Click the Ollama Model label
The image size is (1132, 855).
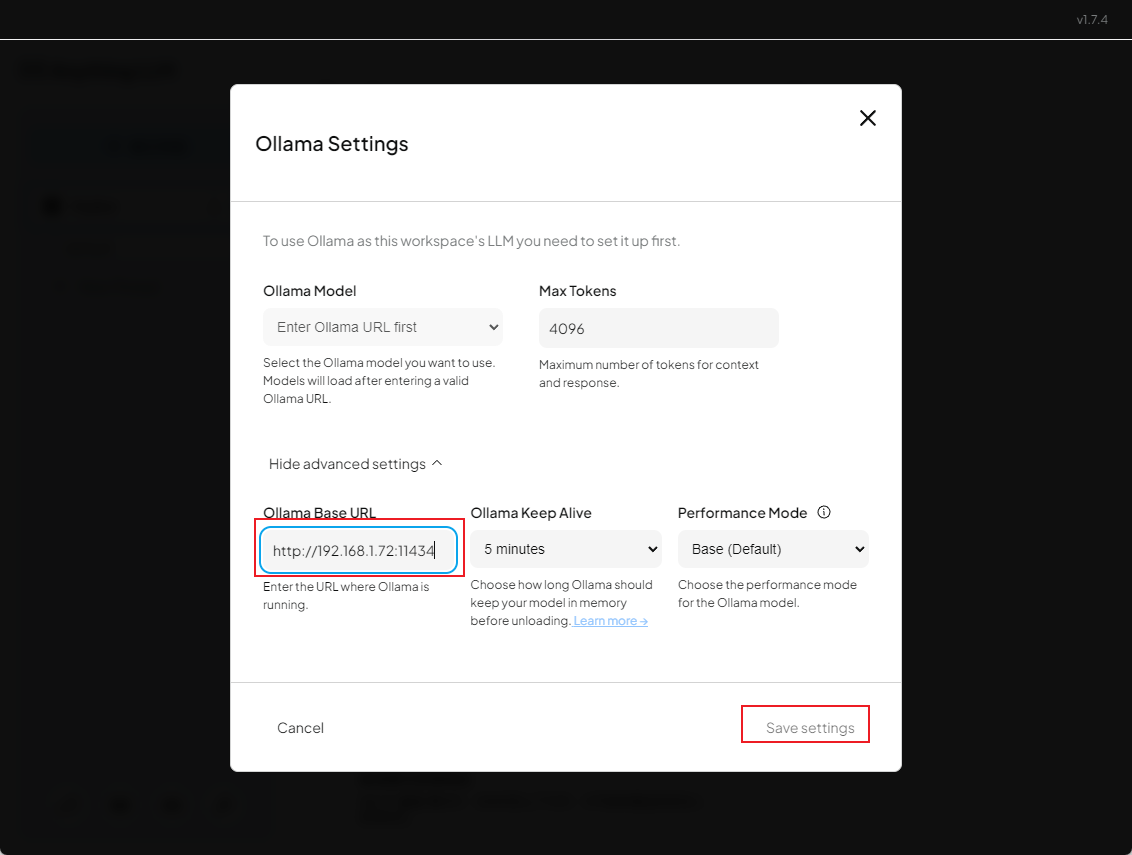[310, 291]
